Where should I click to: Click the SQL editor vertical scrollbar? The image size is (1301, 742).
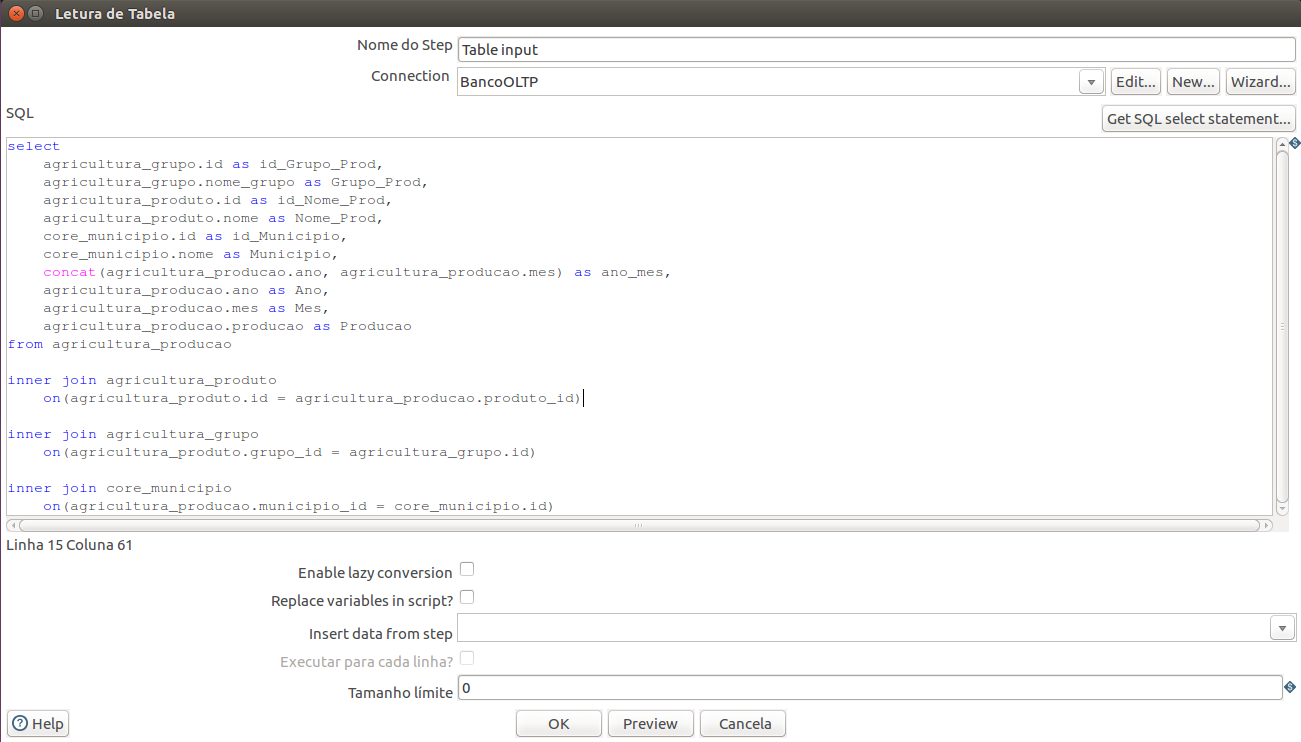coord(1282,327)
